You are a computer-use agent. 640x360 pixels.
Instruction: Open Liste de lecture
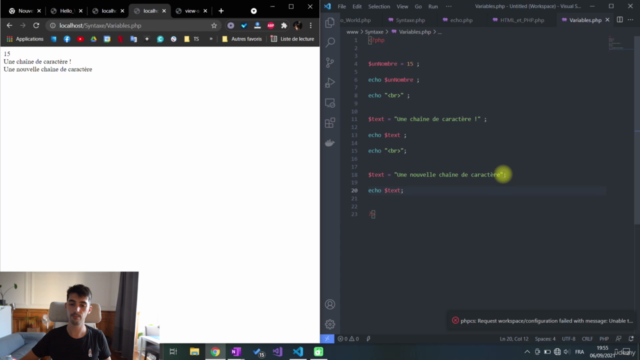(x=292, y=39)
